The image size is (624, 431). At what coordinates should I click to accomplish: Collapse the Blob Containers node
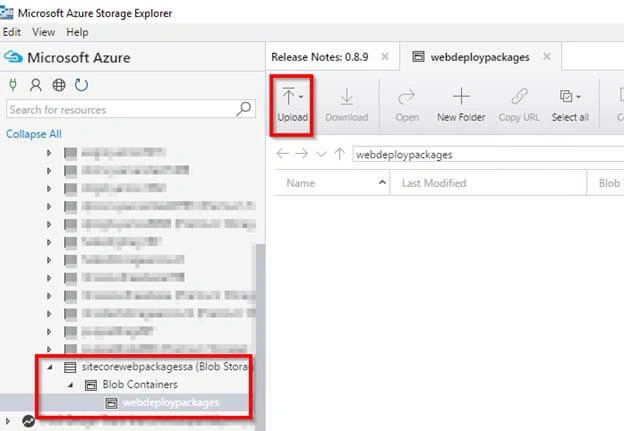[70, 385]
